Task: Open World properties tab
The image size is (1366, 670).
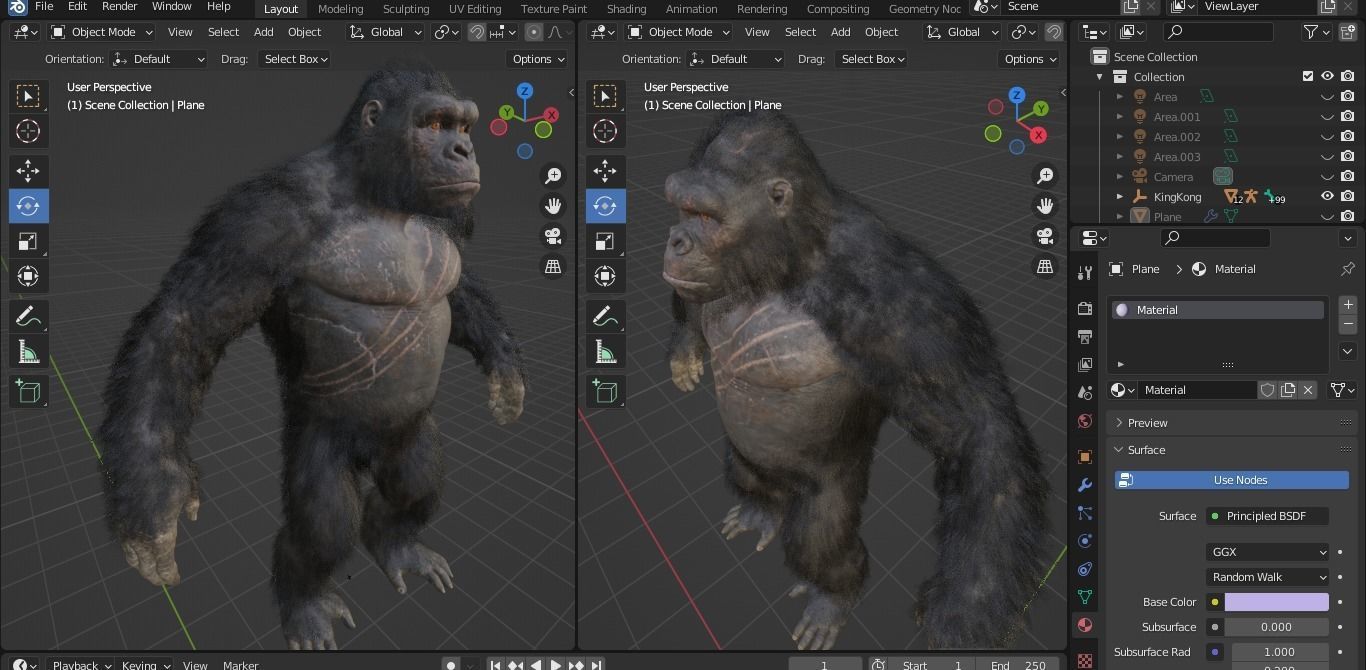Action: [1085, 421]
